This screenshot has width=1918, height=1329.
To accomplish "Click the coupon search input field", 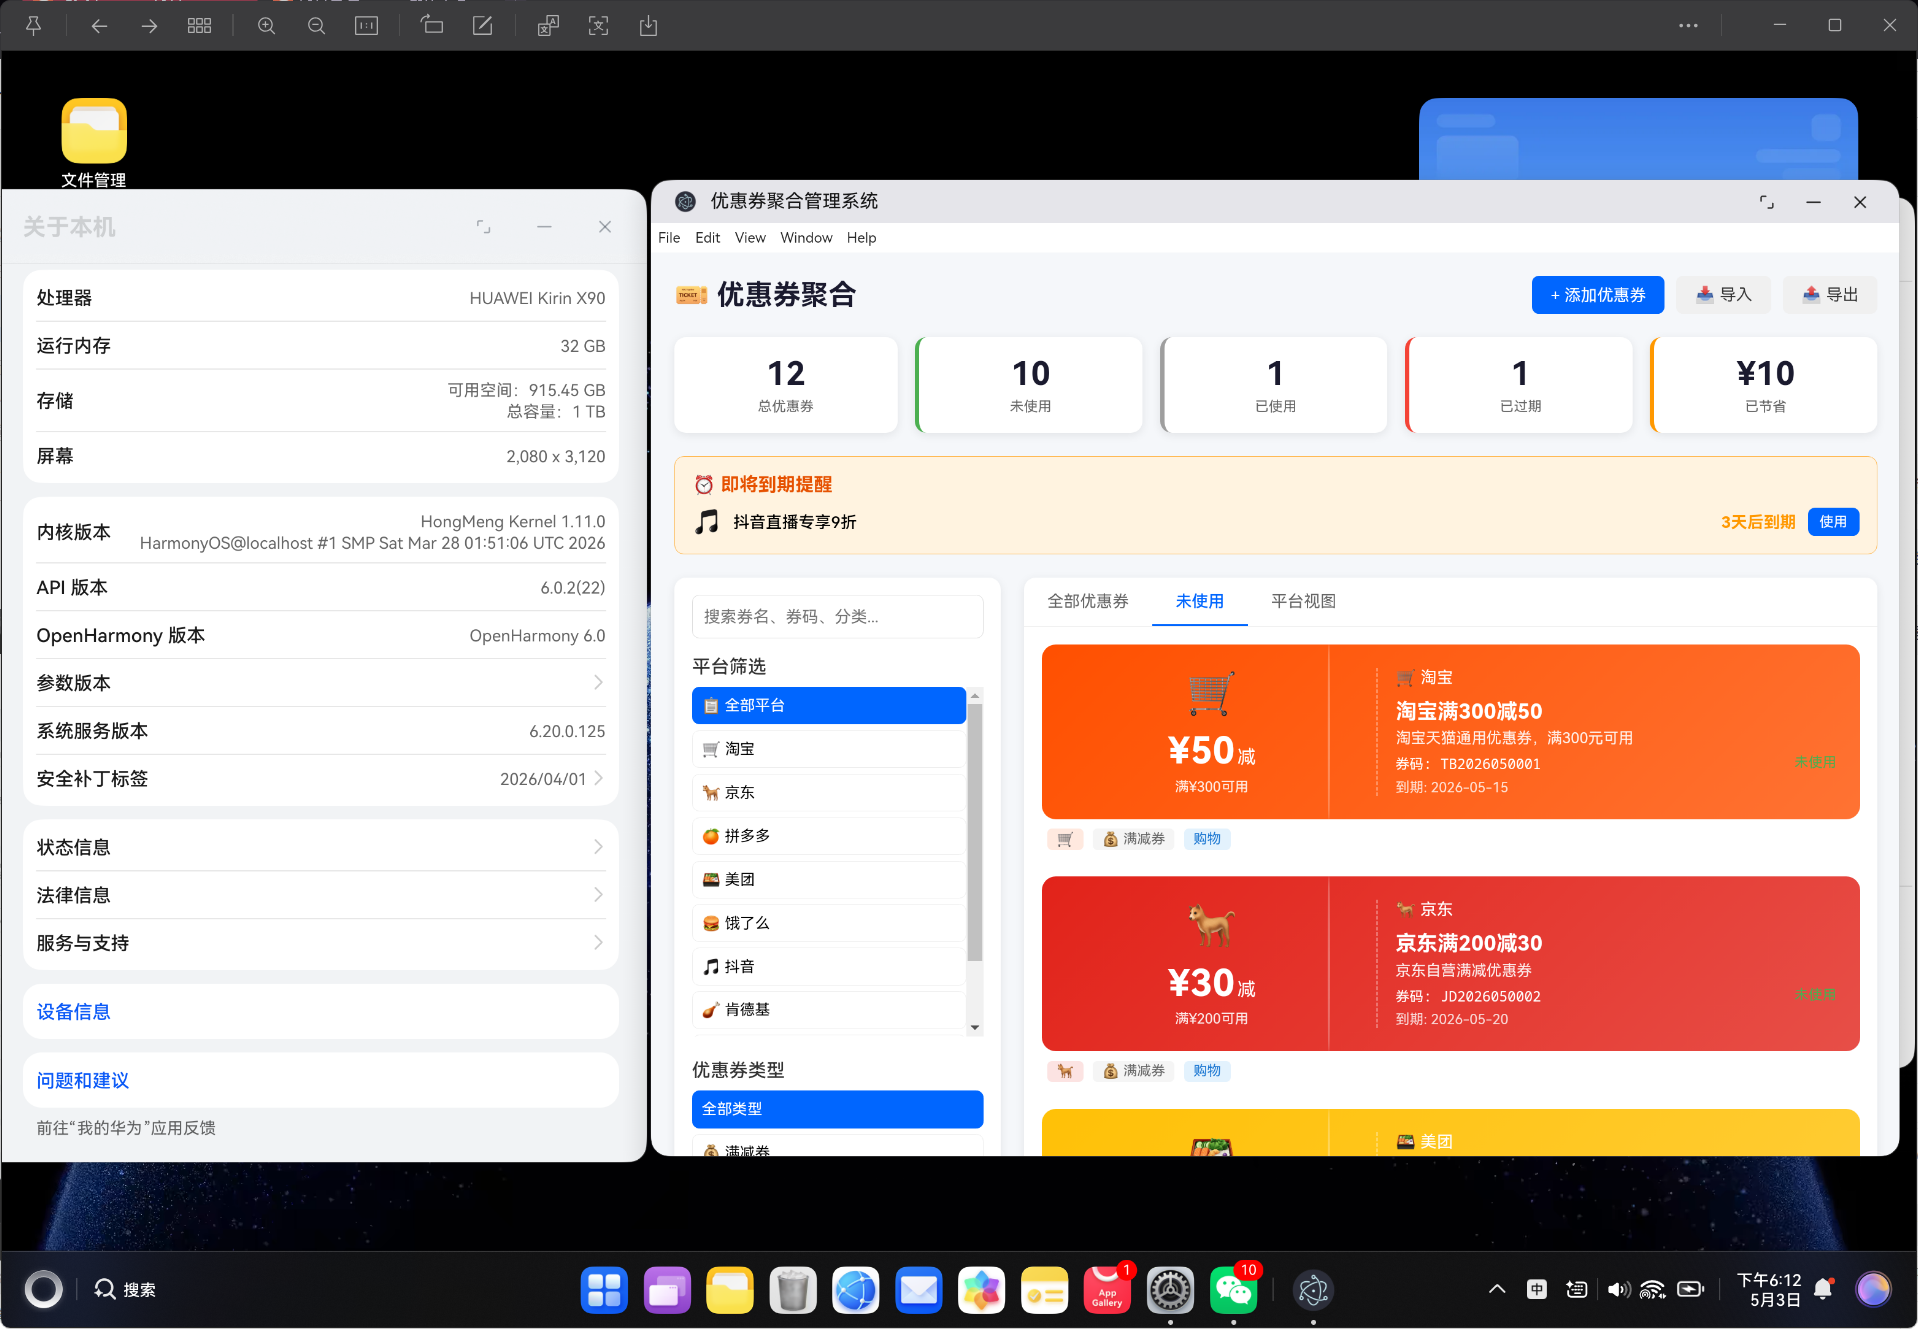I will click(x=838, y=617).
